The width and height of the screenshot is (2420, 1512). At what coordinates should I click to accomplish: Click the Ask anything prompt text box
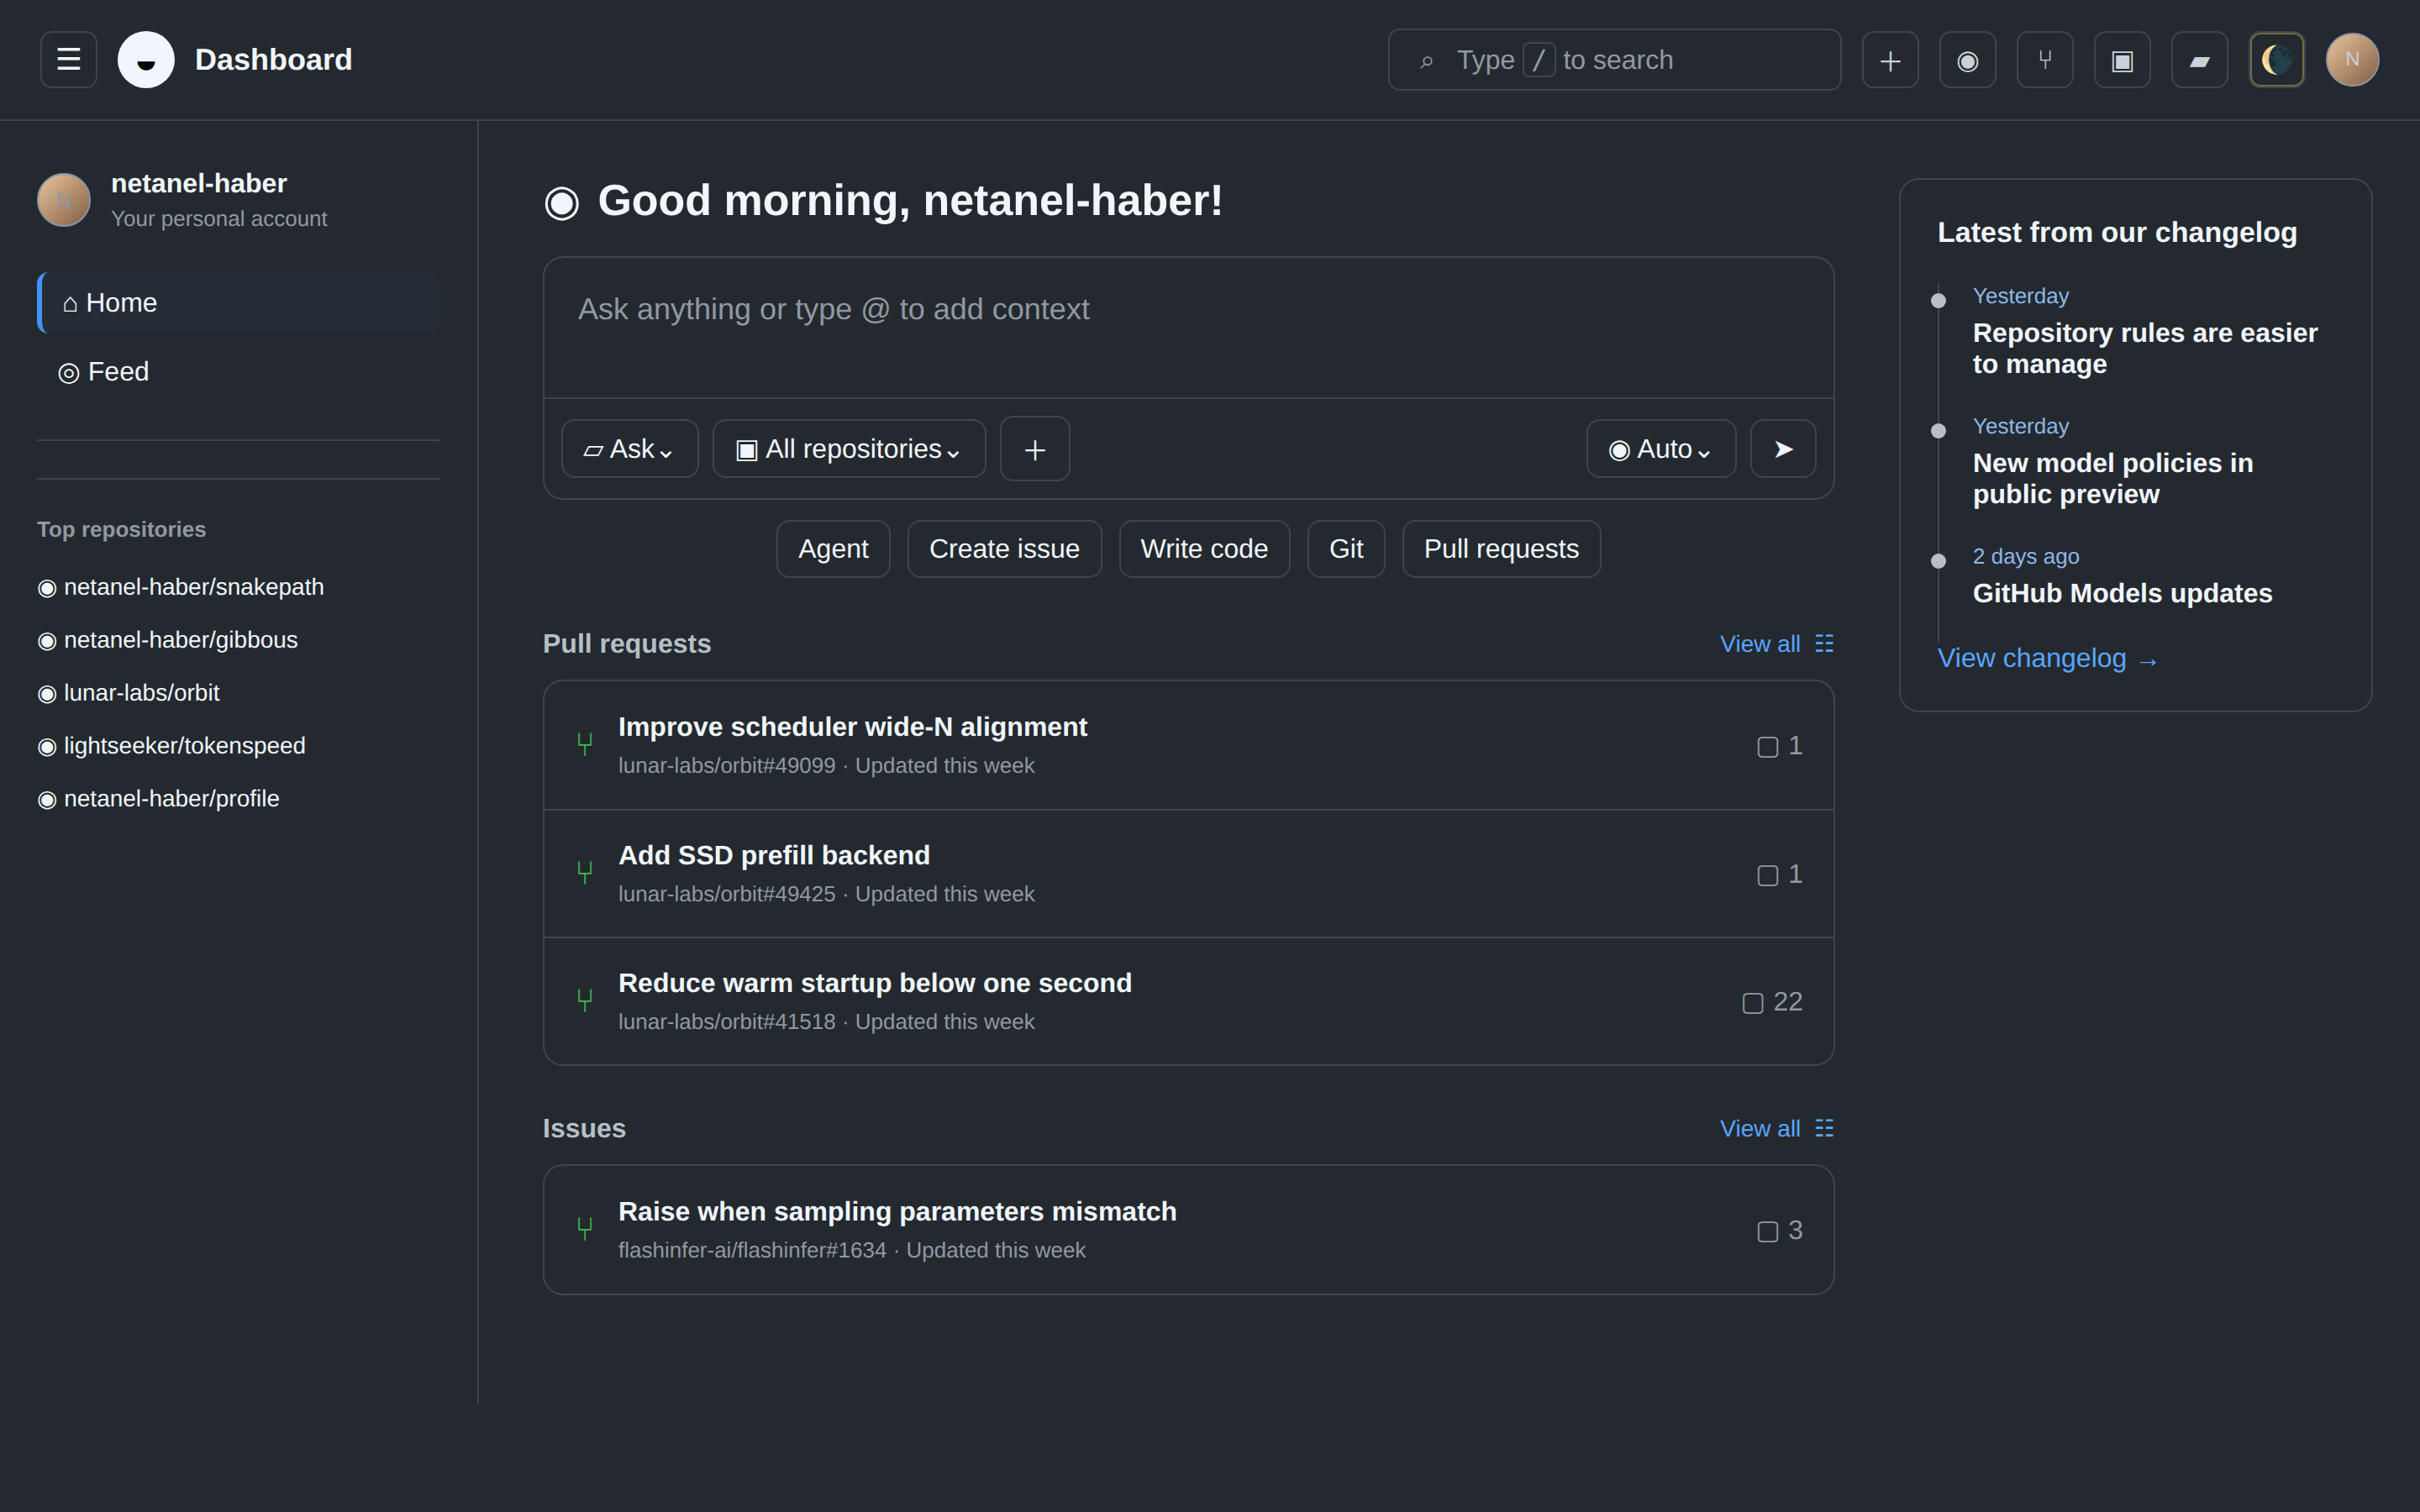click(1188, 328)
